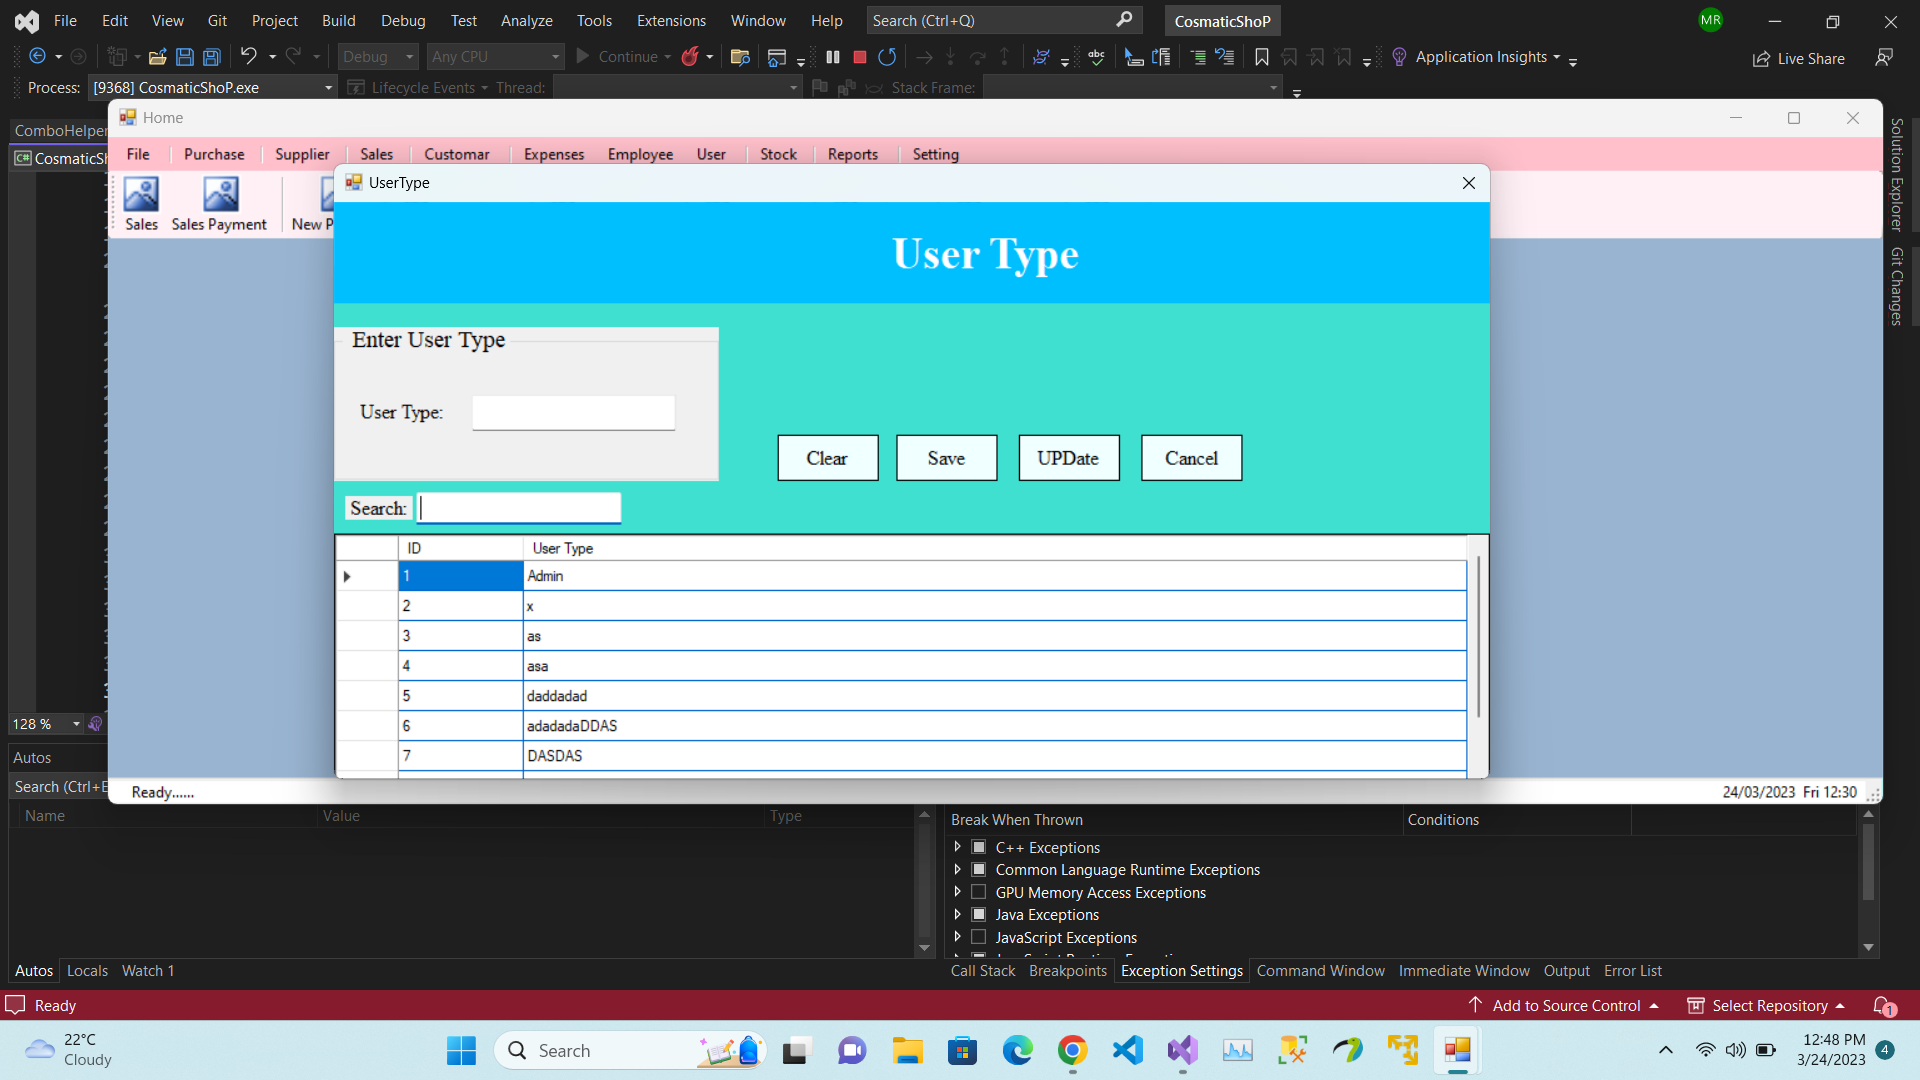Open the Reports menu in Home window
The height and width of the screenshot is (1080, 1920).
point(852,154)
